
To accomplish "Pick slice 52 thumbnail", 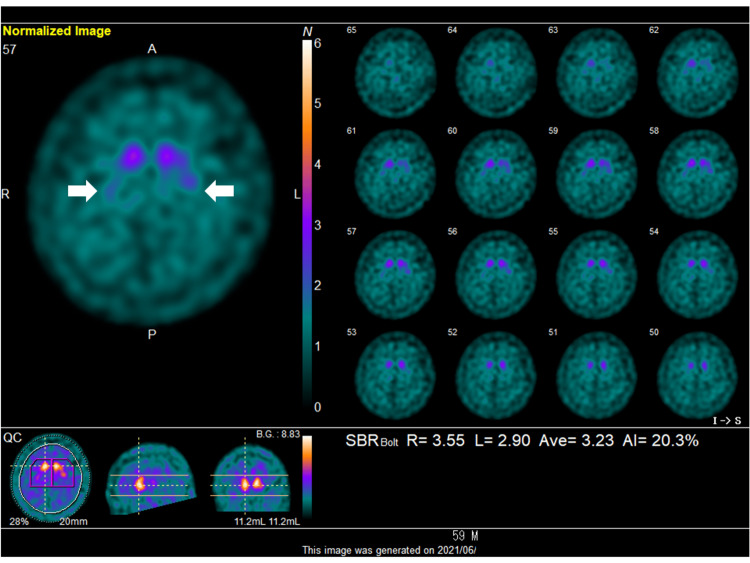I will pyautogui.click(x=496, y=375).
